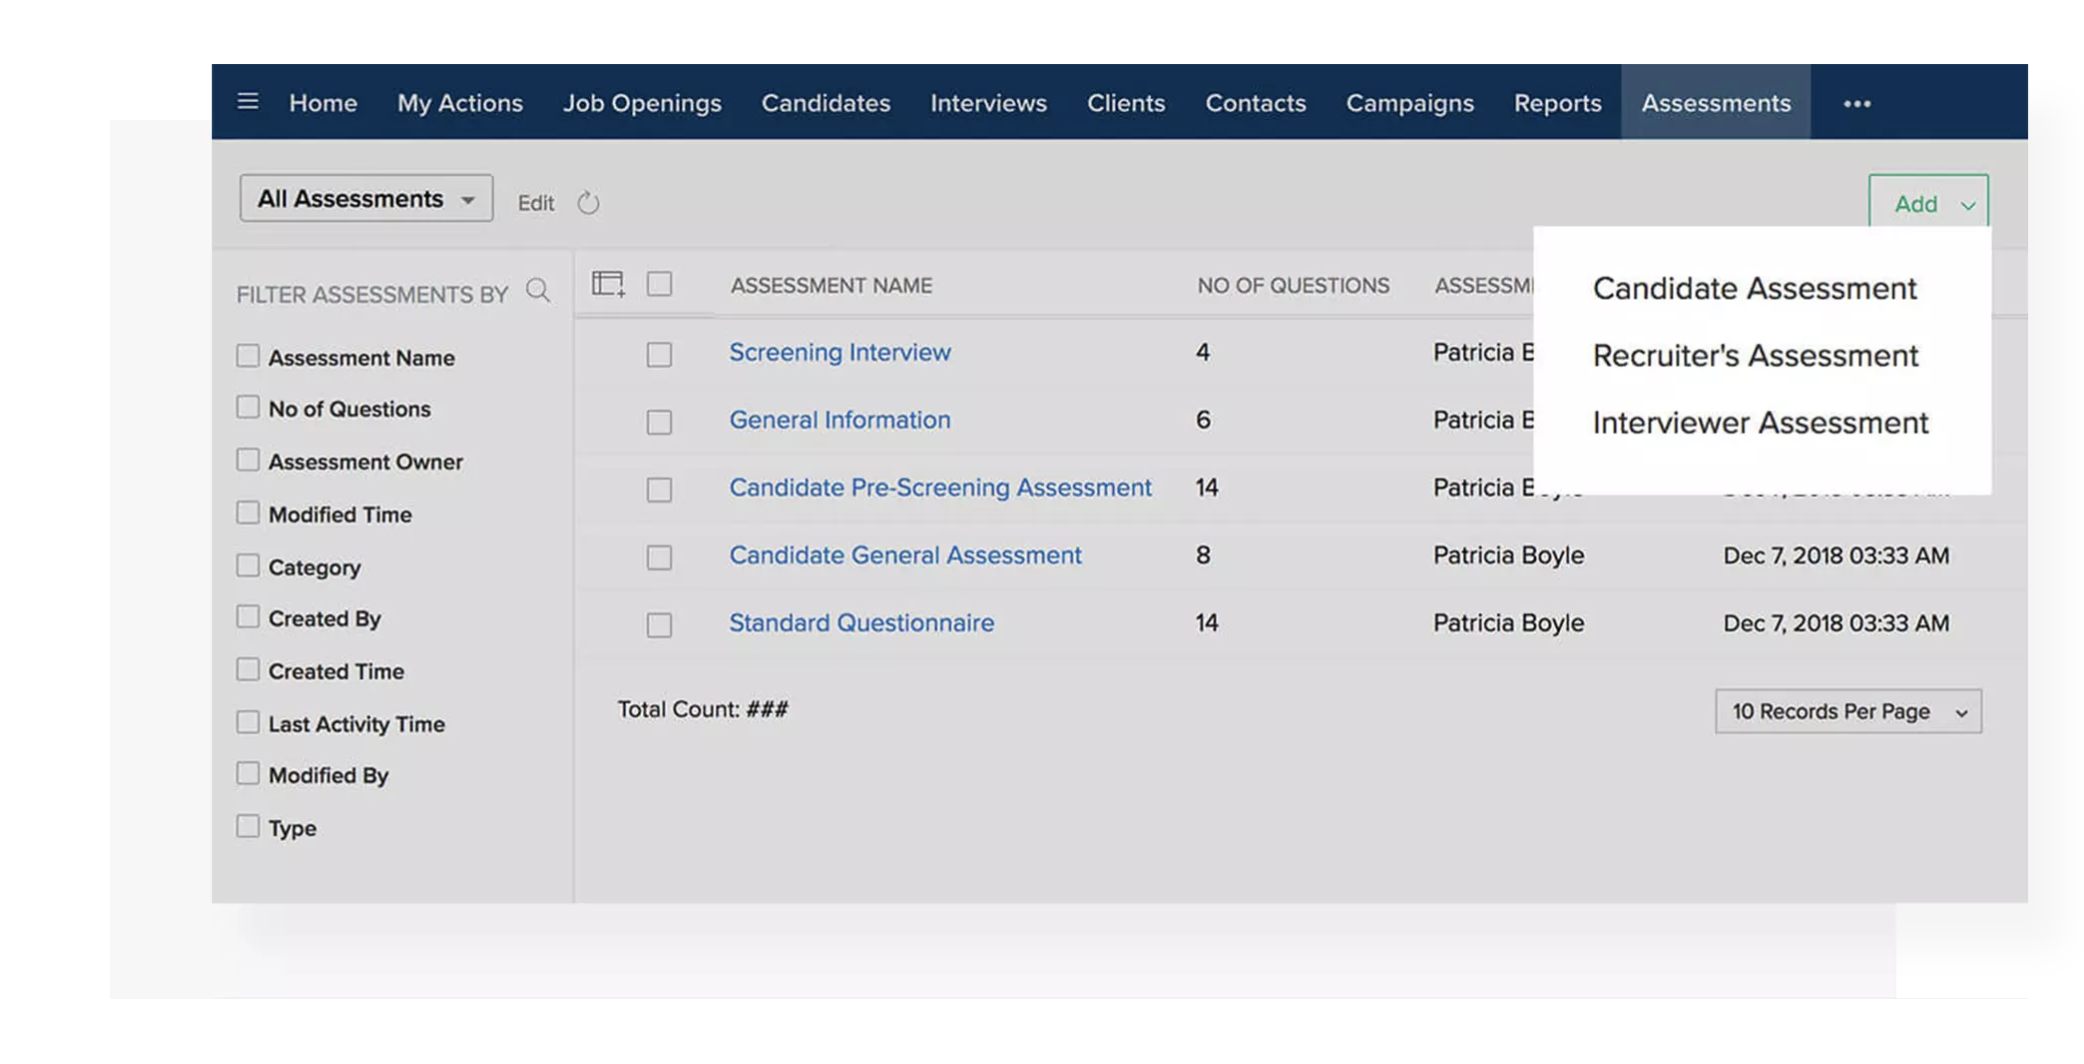
Task: Select the Standard Questionnaire row checkbox
Action: [659, 625]
